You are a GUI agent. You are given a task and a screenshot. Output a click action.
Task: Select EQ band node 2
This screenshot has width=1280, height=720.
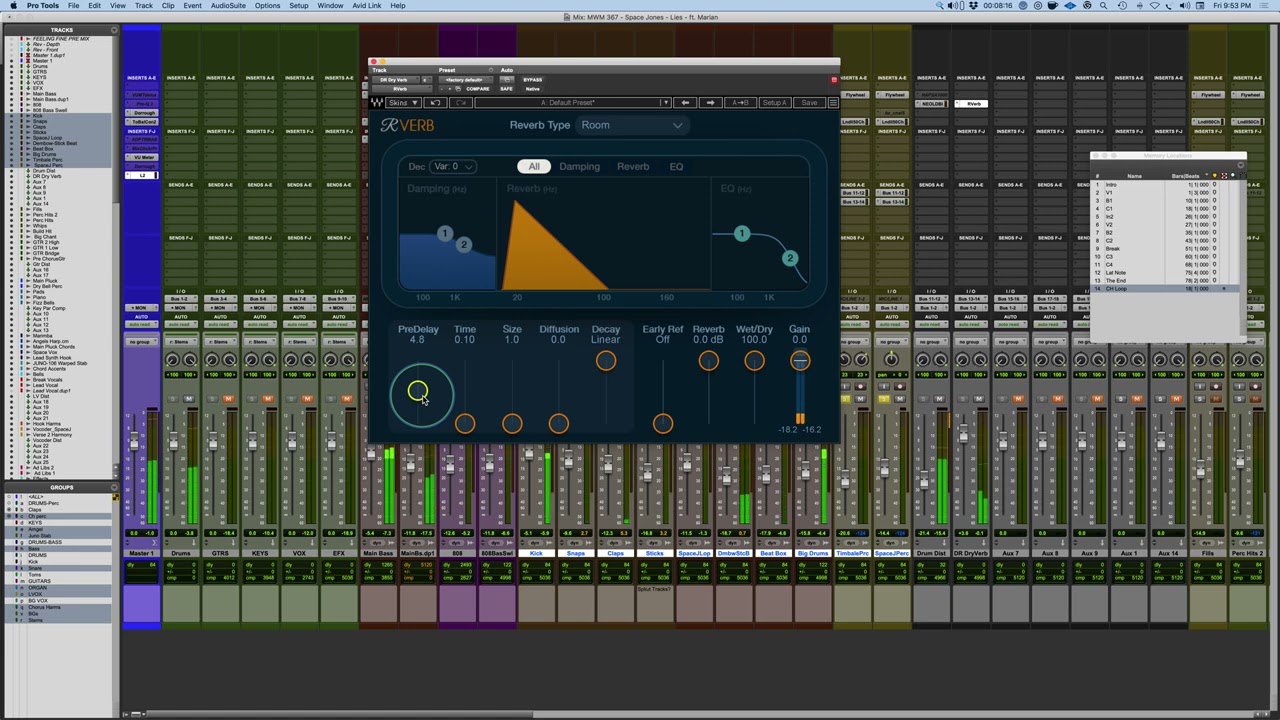pyautogui.click(x=789, y=259)
